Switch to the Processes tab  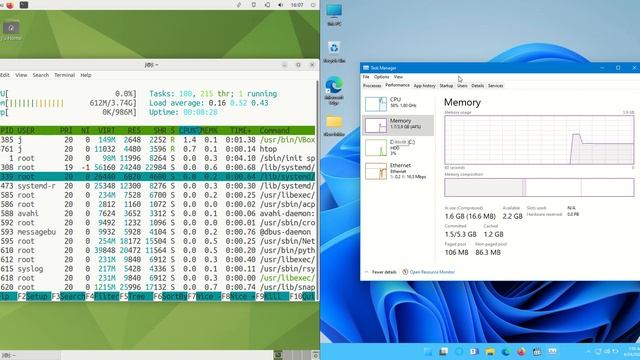[372, 86]
